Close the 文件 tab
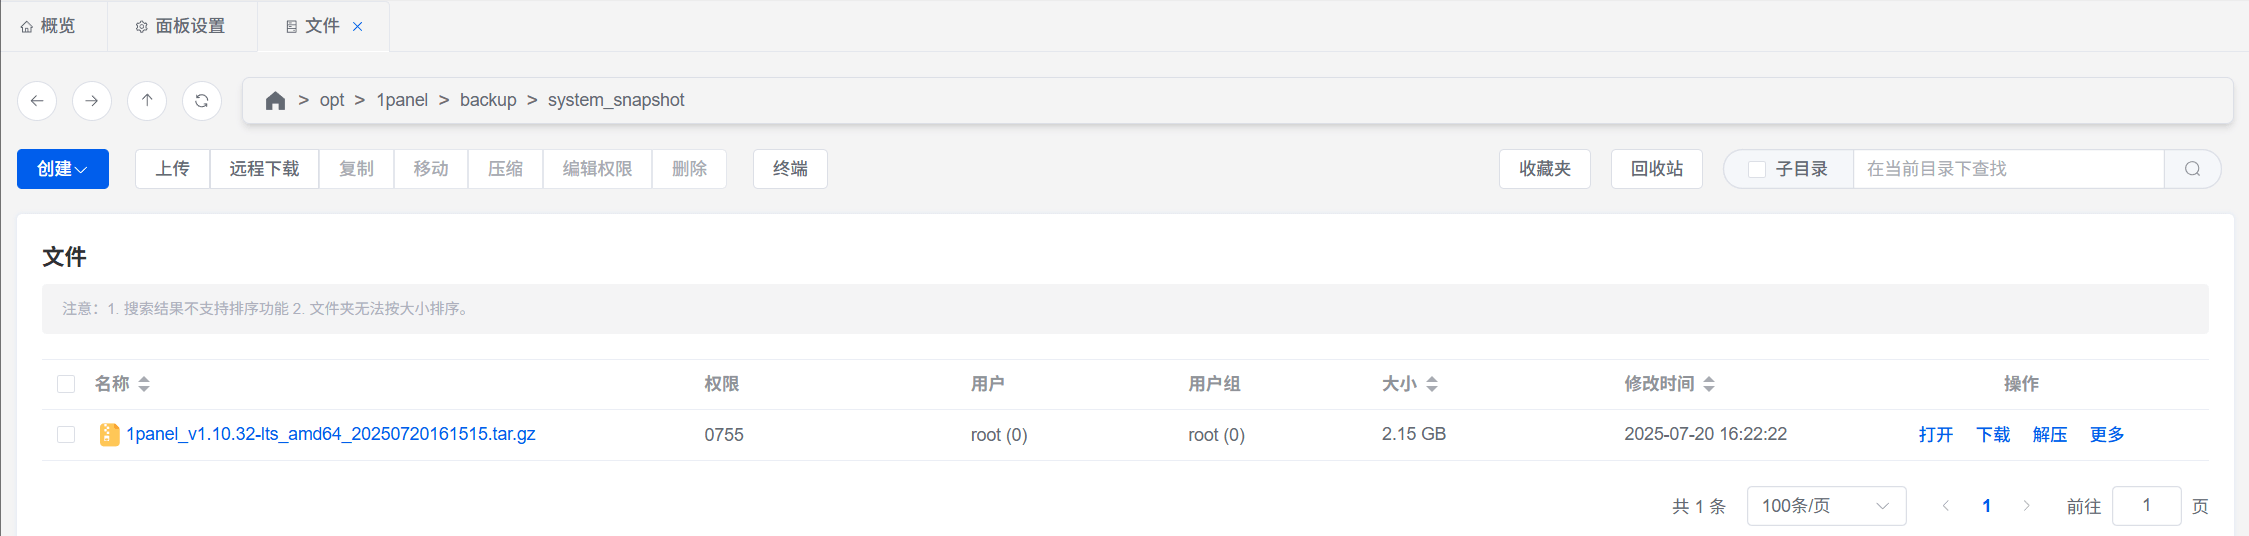 pos(358,27)
